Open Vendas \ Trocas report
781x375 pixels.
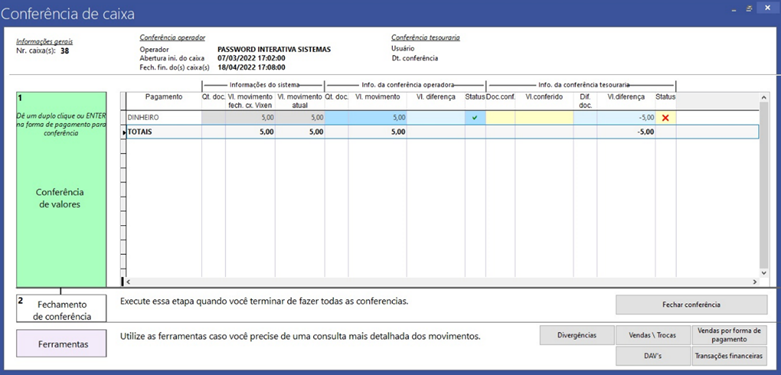pyautogui.click(x=652, y=335)
